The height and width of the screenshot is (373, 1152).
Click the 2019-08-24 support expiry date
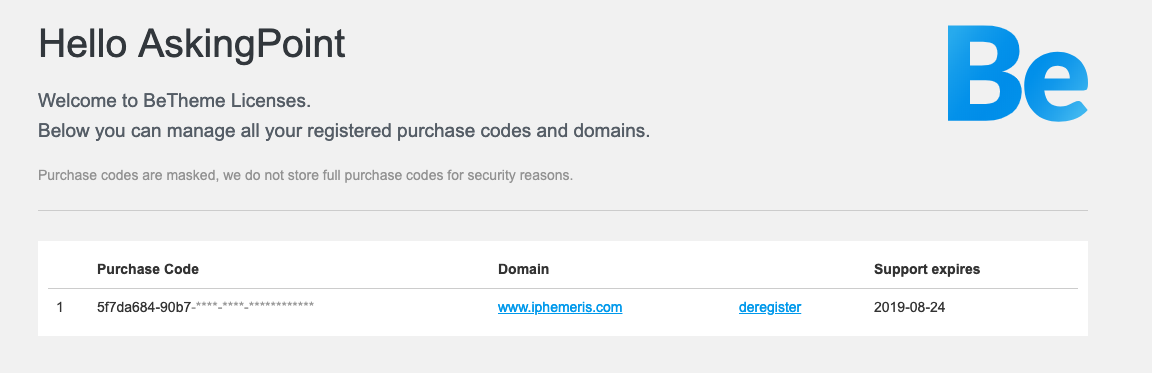[x=910, y=308]
